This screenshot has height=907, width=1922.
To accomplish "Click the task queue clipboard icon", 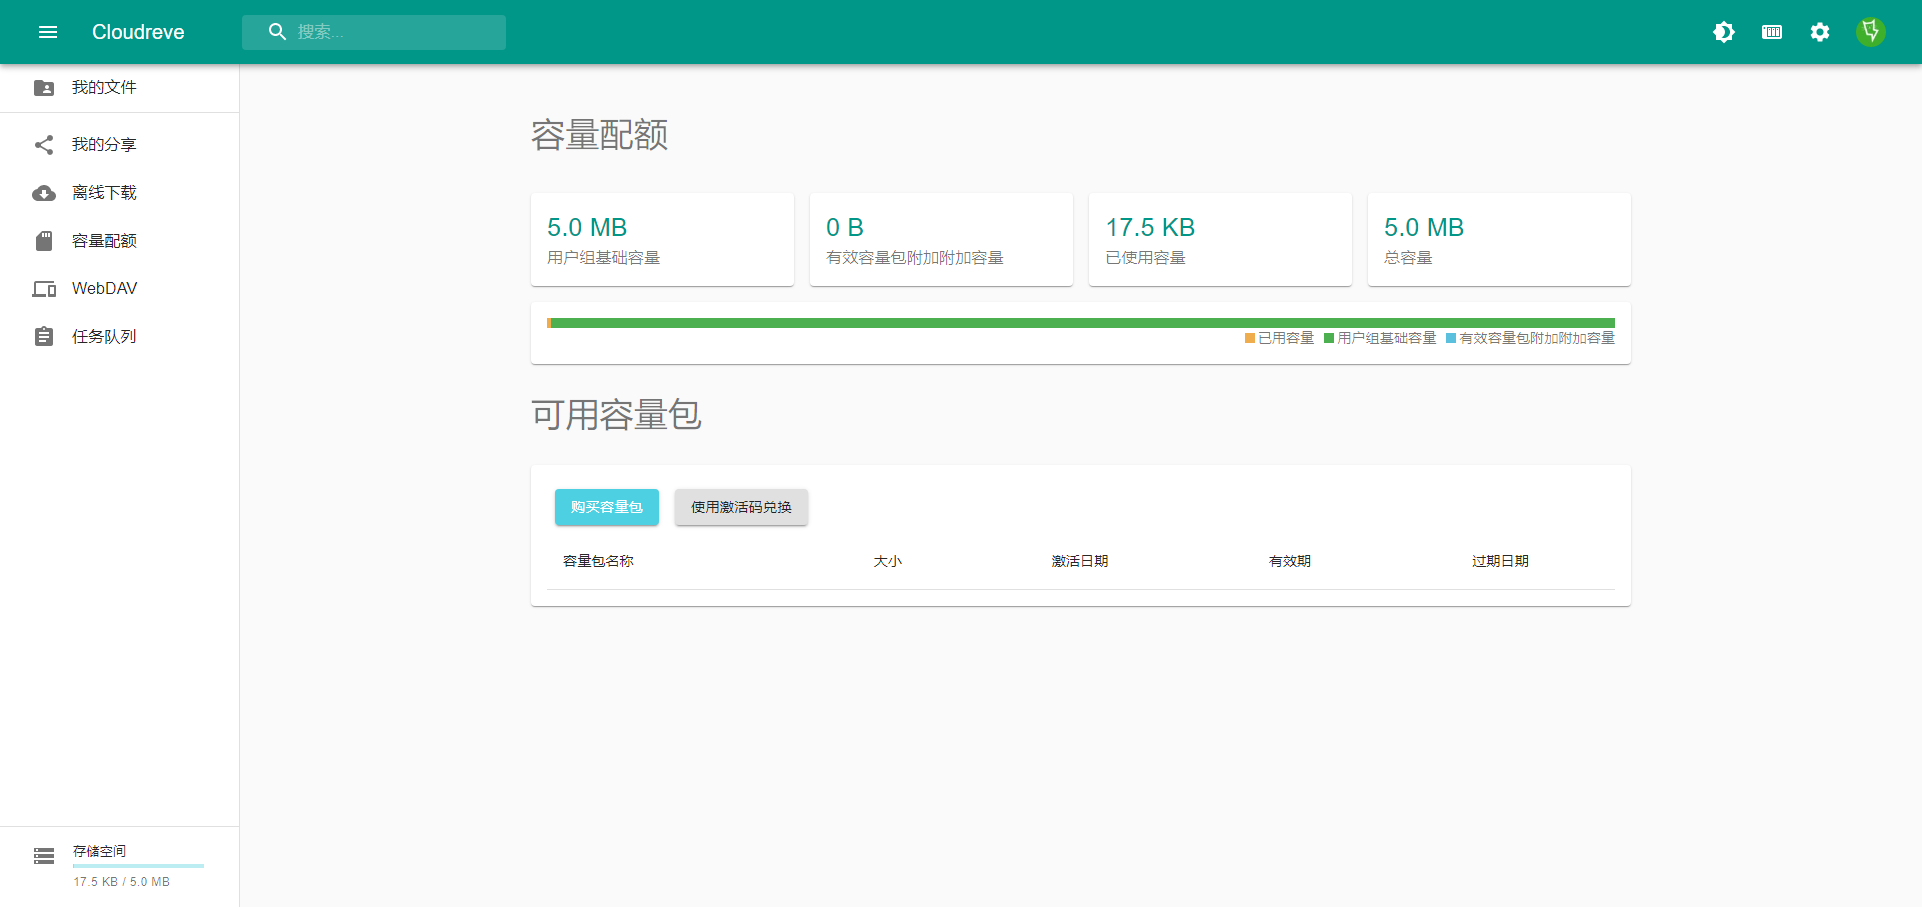I will pyautogui.click(x=44, y=337).
